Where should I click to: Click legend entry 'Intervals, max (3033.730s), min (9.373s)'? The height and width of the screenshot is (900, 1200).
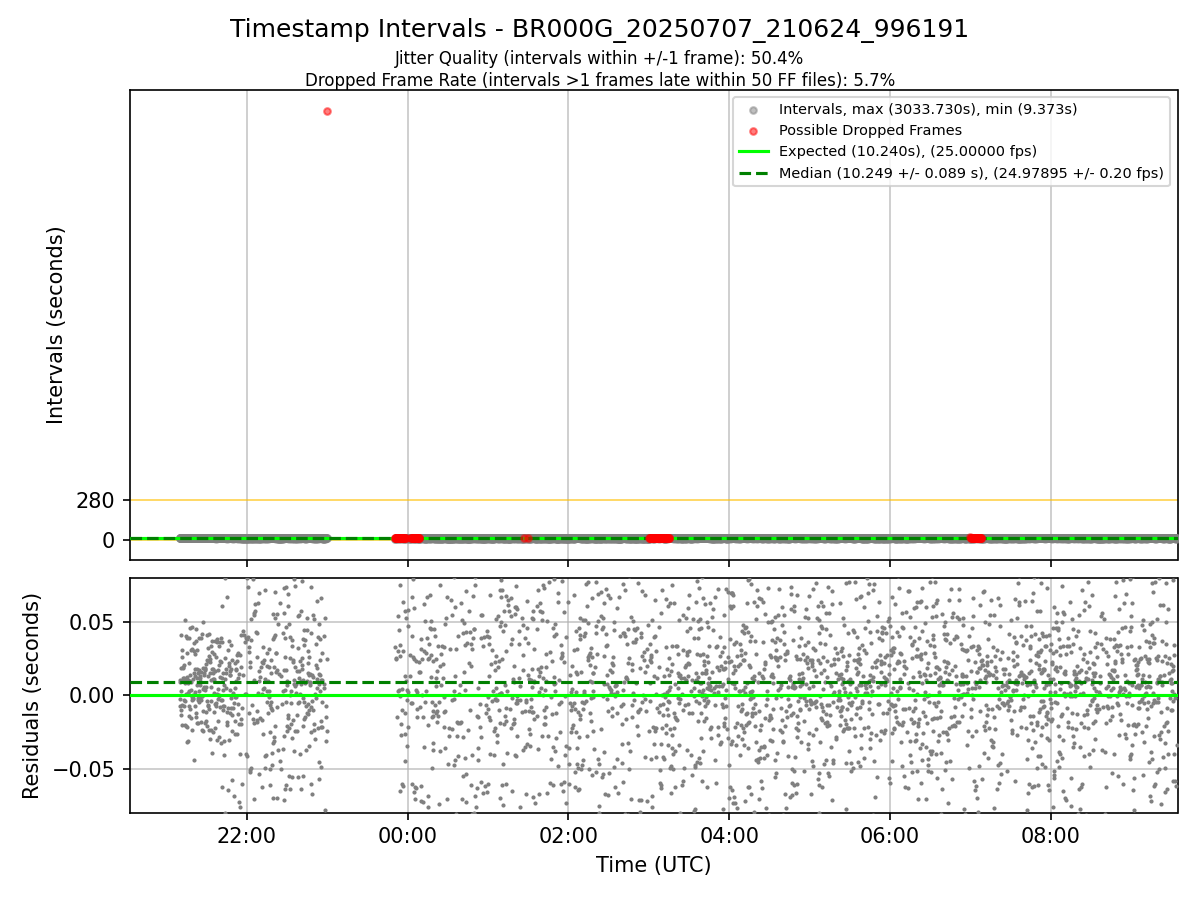tap(928, 109)
